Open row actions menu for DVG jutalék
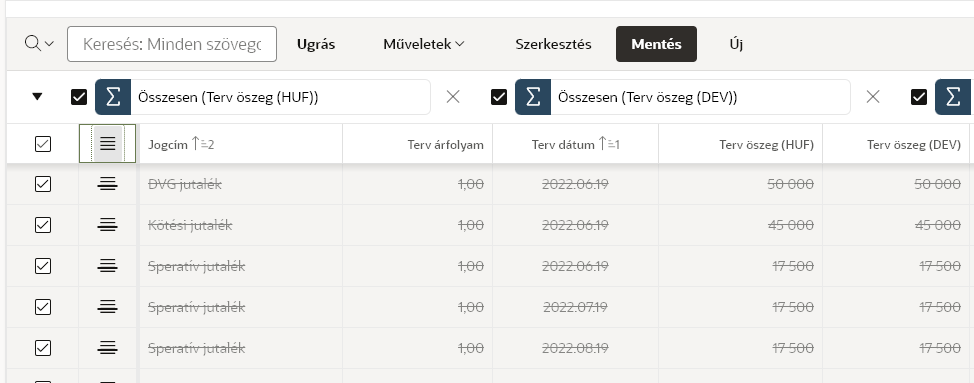Screen dimensions: 974x383 point(107,184)
